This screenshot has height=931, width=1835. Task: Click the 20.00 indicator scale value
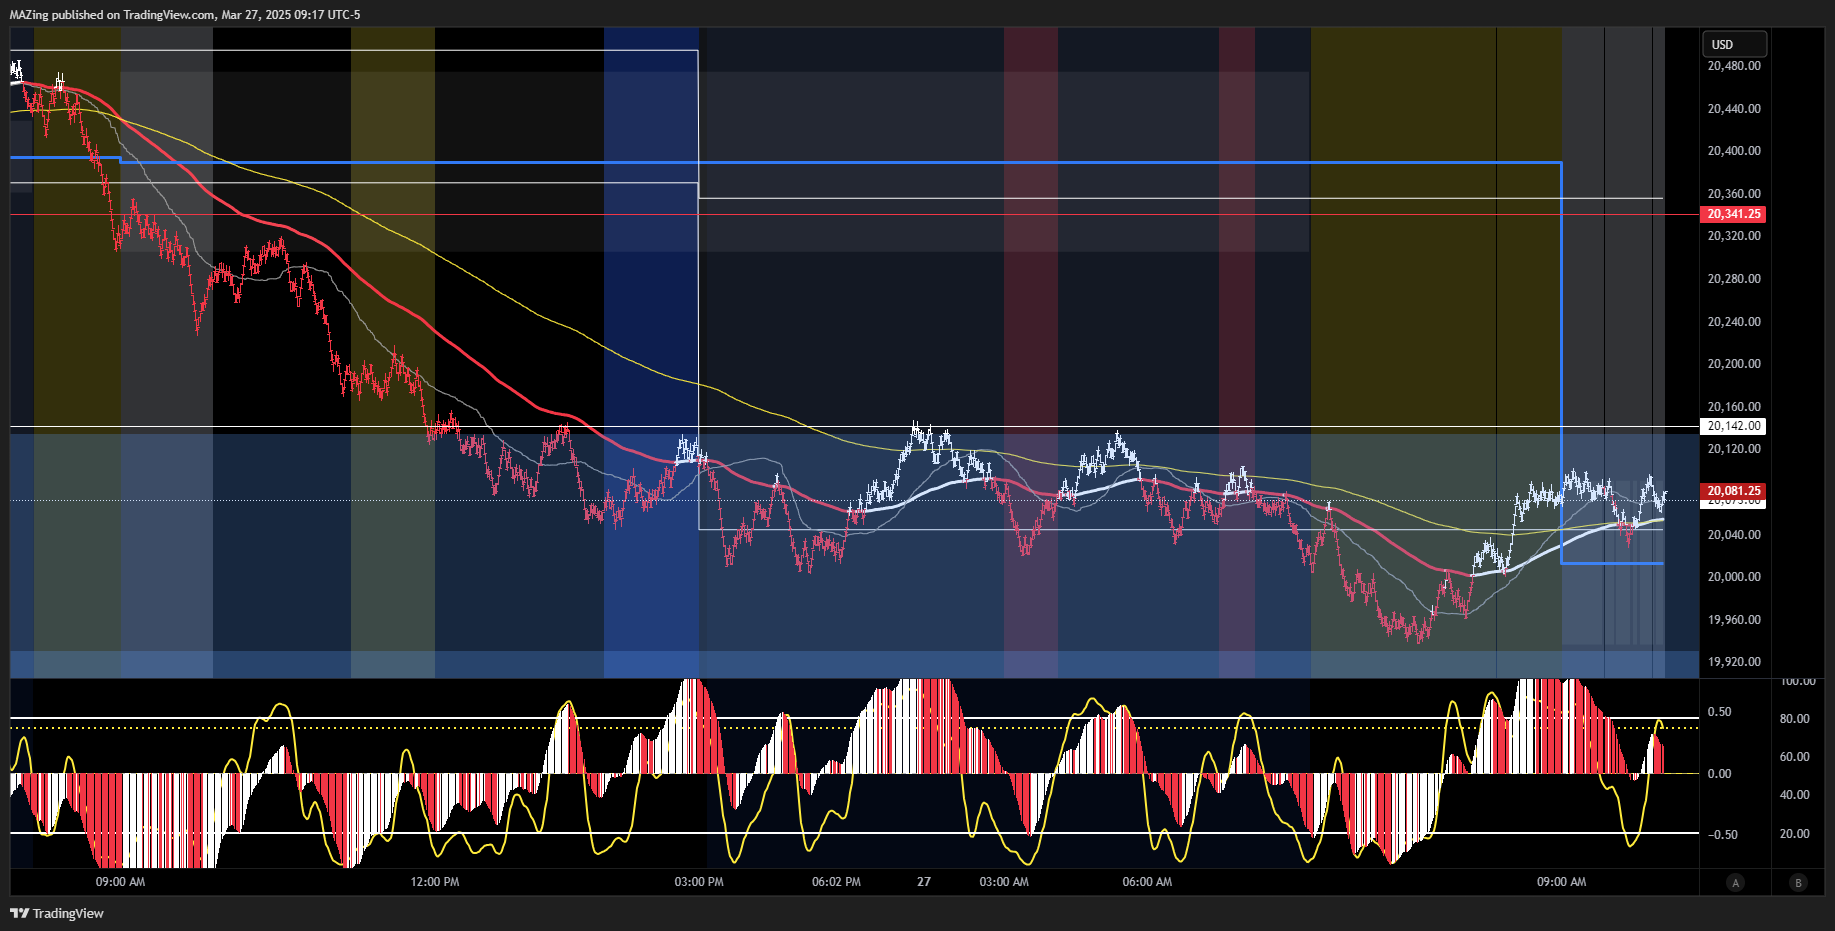[x=1794, y=834]
